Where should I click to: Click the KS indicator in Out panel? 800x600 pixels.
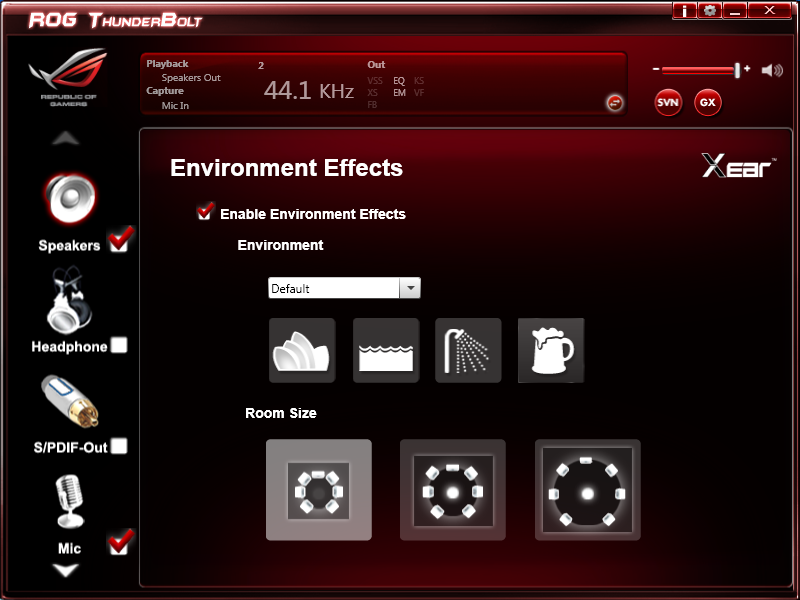click(419, 81)
